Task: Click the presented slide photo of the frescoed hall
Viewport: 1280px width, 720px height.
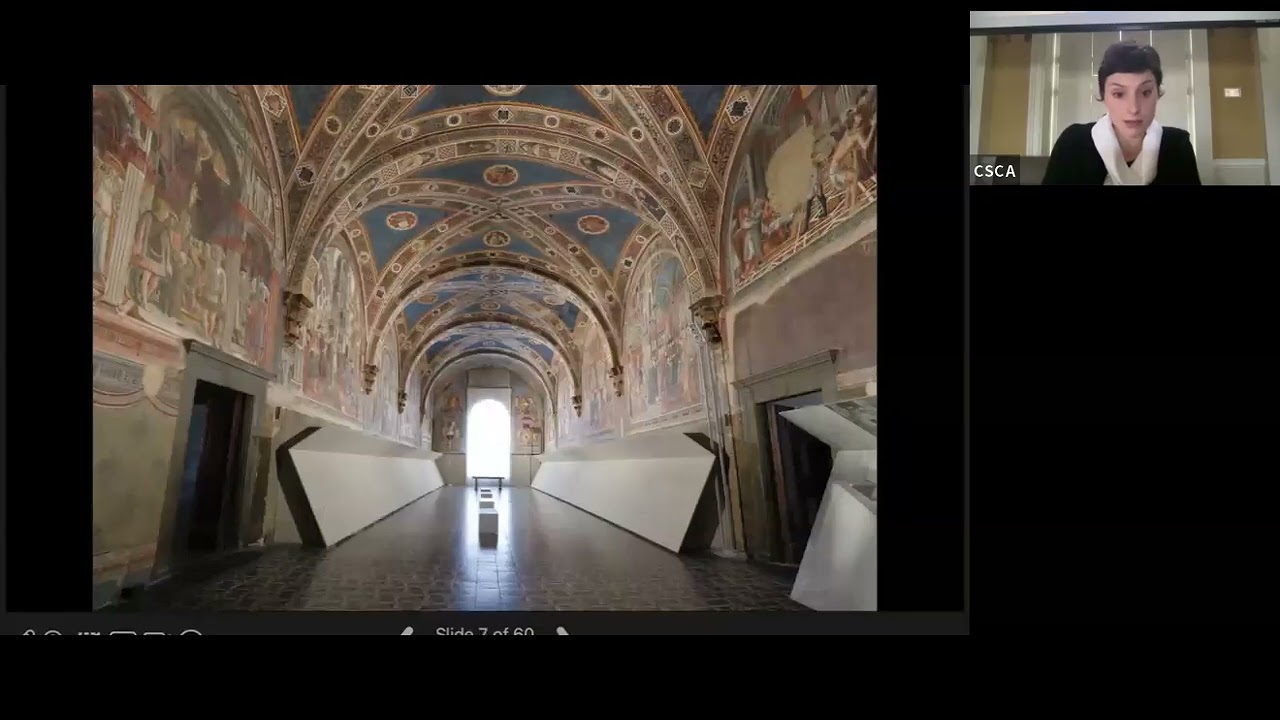Action: [485, 347]
